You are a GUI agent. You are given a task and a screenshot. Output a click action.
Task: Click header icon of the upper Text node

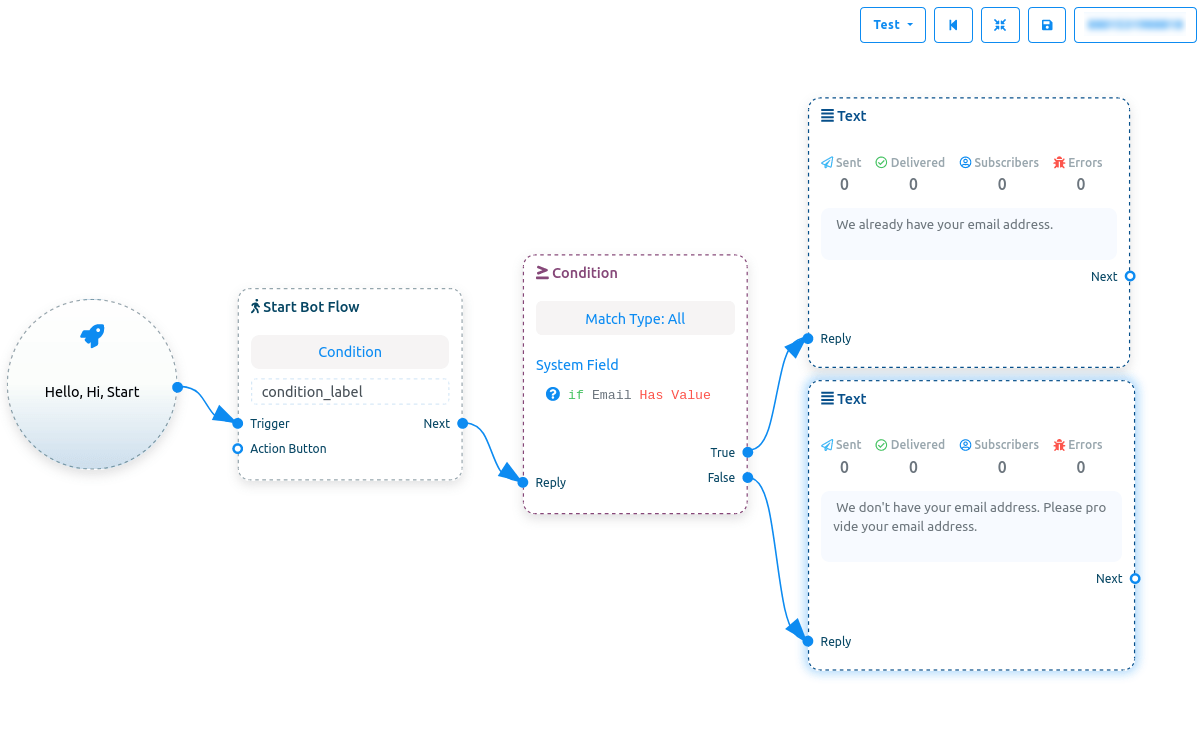(x=827, y=116)
